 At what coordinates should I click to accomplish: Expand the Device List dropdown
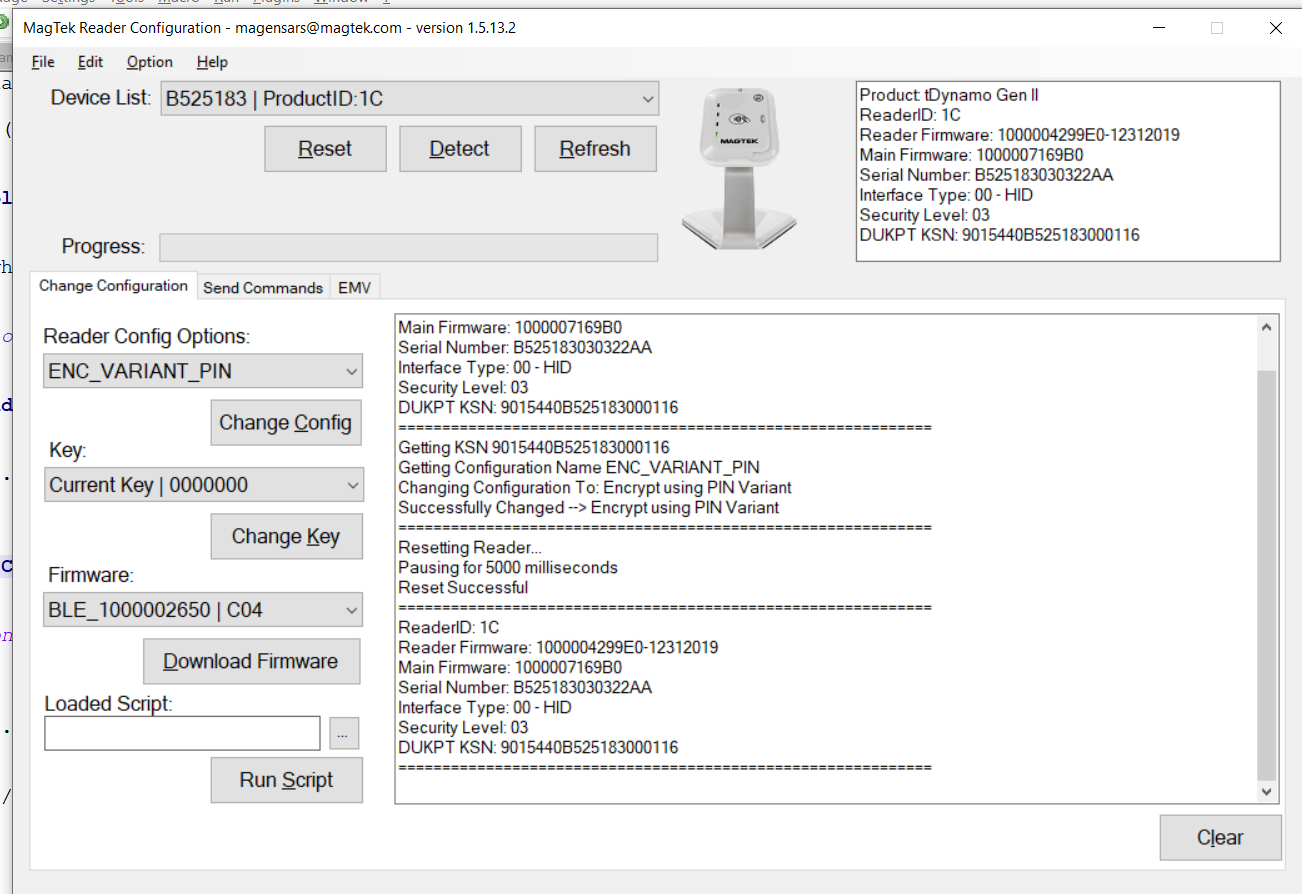409,99
